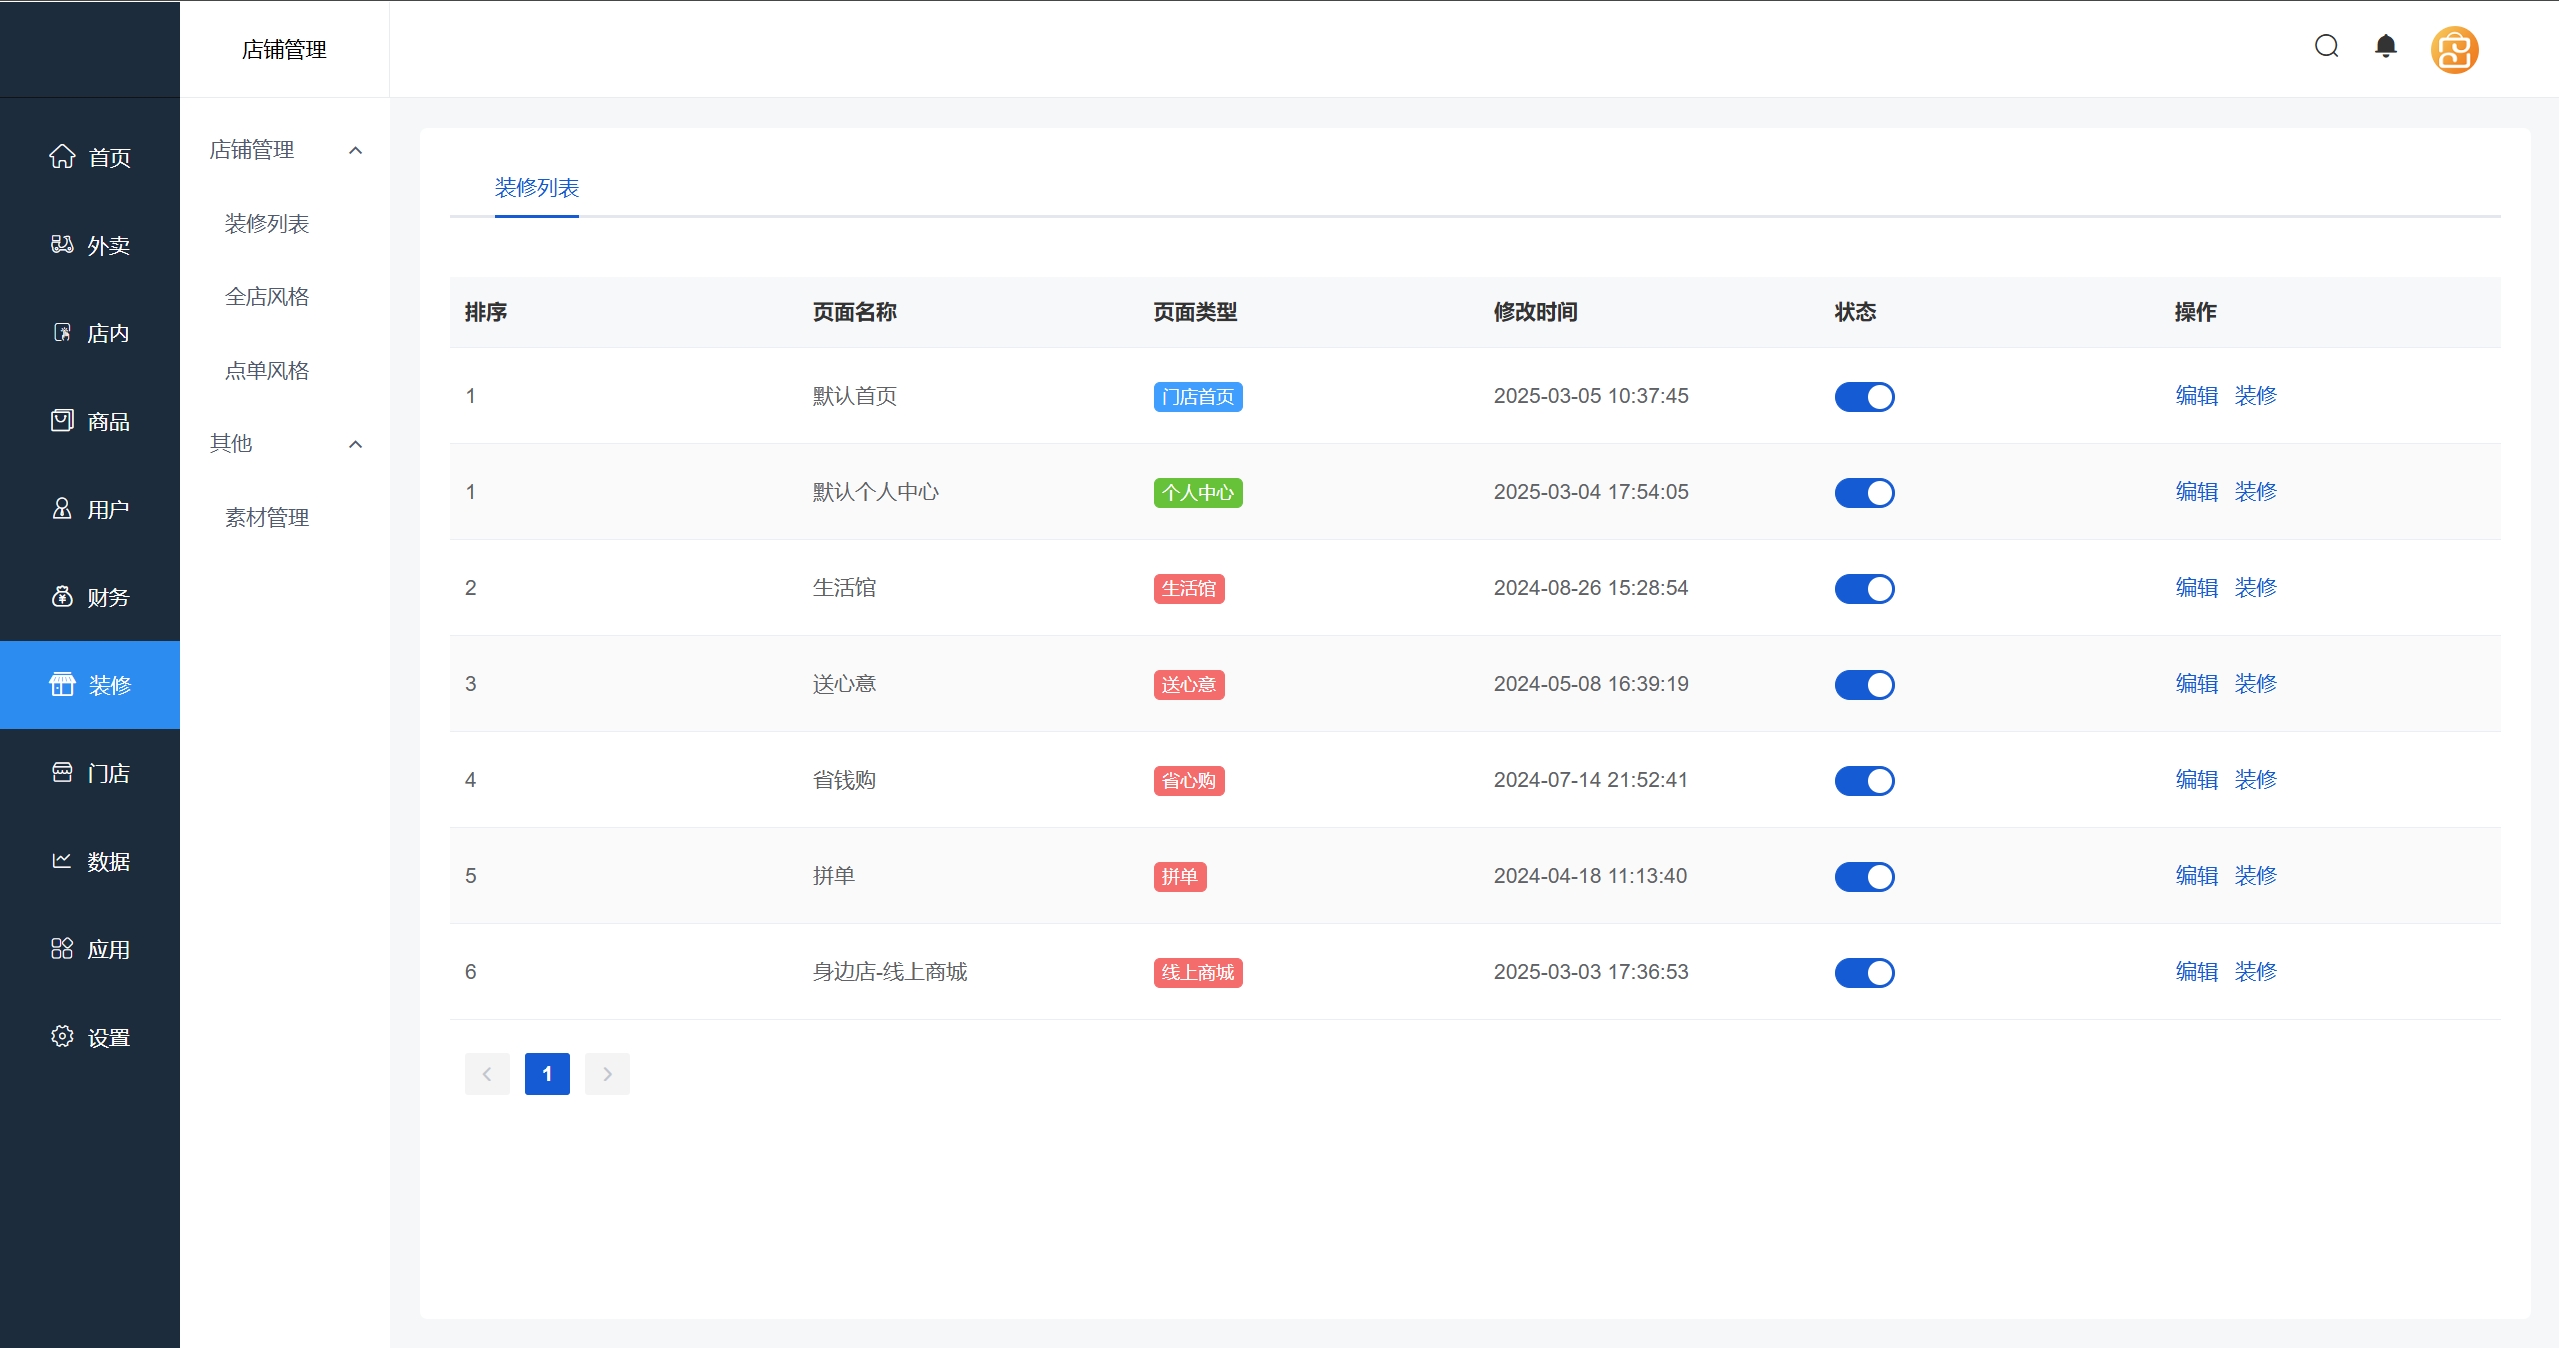Toggle status switch for 默认首页 row
Image resolution: width=2559 pixels, height=1348 pixels.
click(x=1864, y=397)
